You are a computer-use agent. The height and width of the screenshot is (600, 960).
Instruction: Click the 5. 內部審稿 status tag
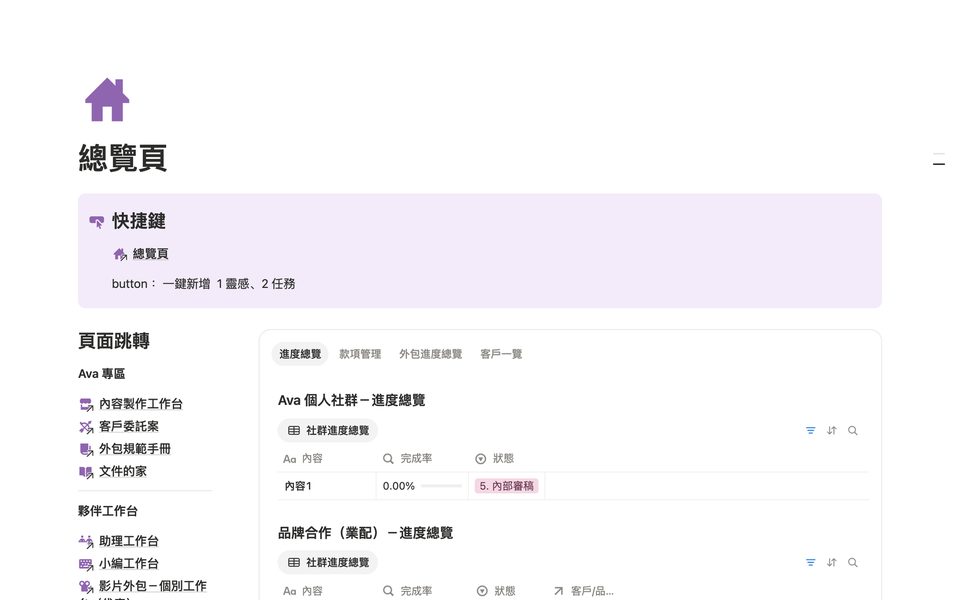tap(506, 486)
